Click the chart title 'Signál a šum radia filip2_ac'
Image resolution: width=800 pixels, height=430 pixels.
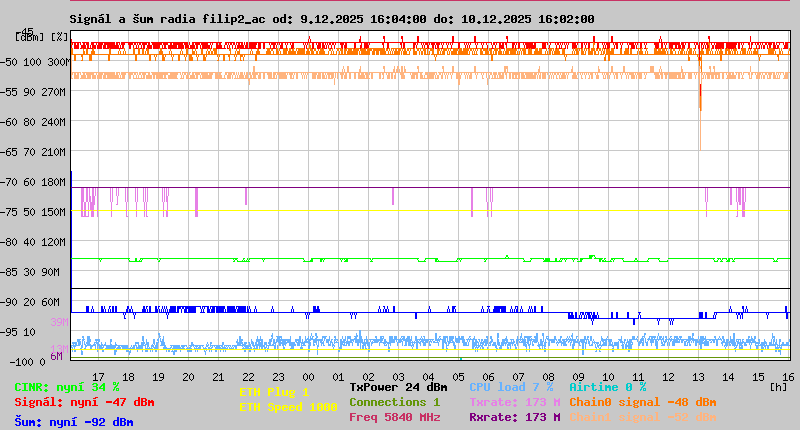[x=167, y=19]
